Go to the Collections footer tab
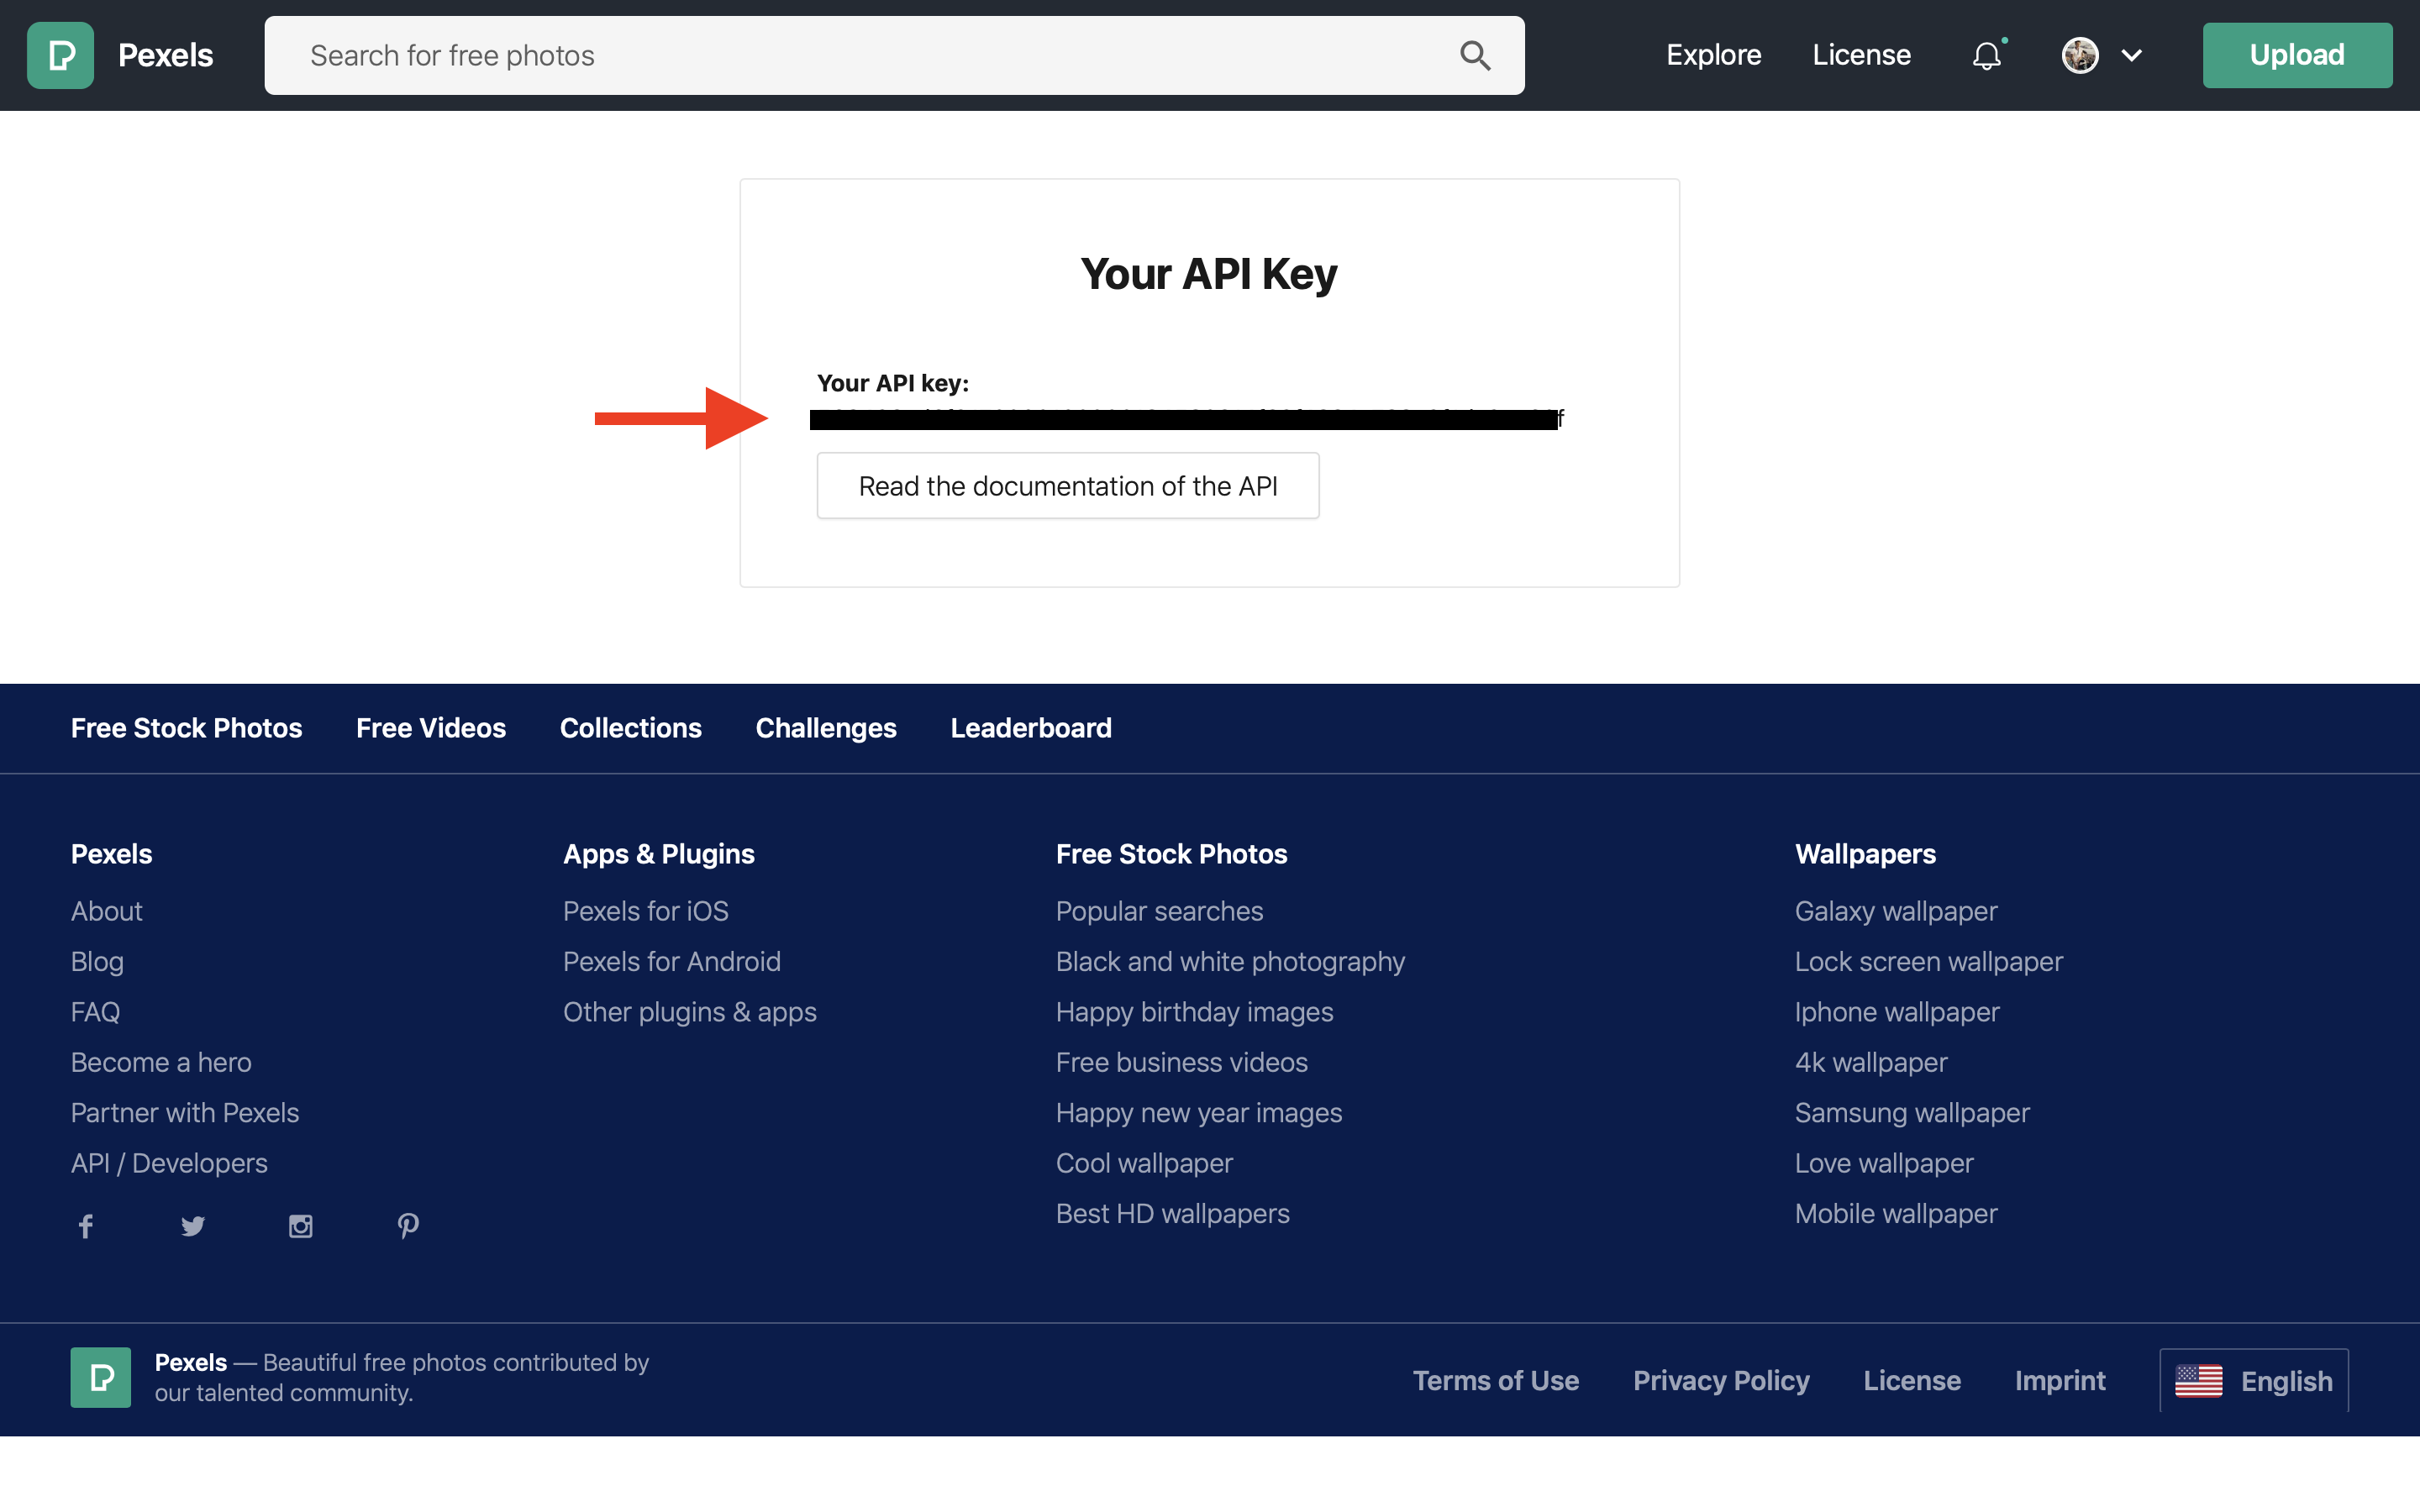Viewport: 2420px width, 1512px height. [x=630, y=728]
